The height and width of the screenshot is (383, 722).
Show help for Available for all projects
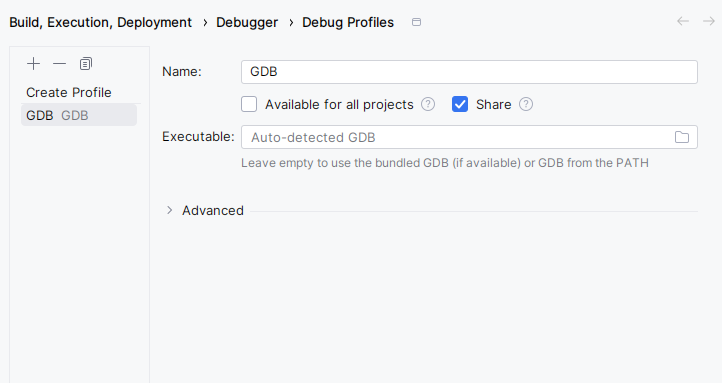(x=428, y=104)
